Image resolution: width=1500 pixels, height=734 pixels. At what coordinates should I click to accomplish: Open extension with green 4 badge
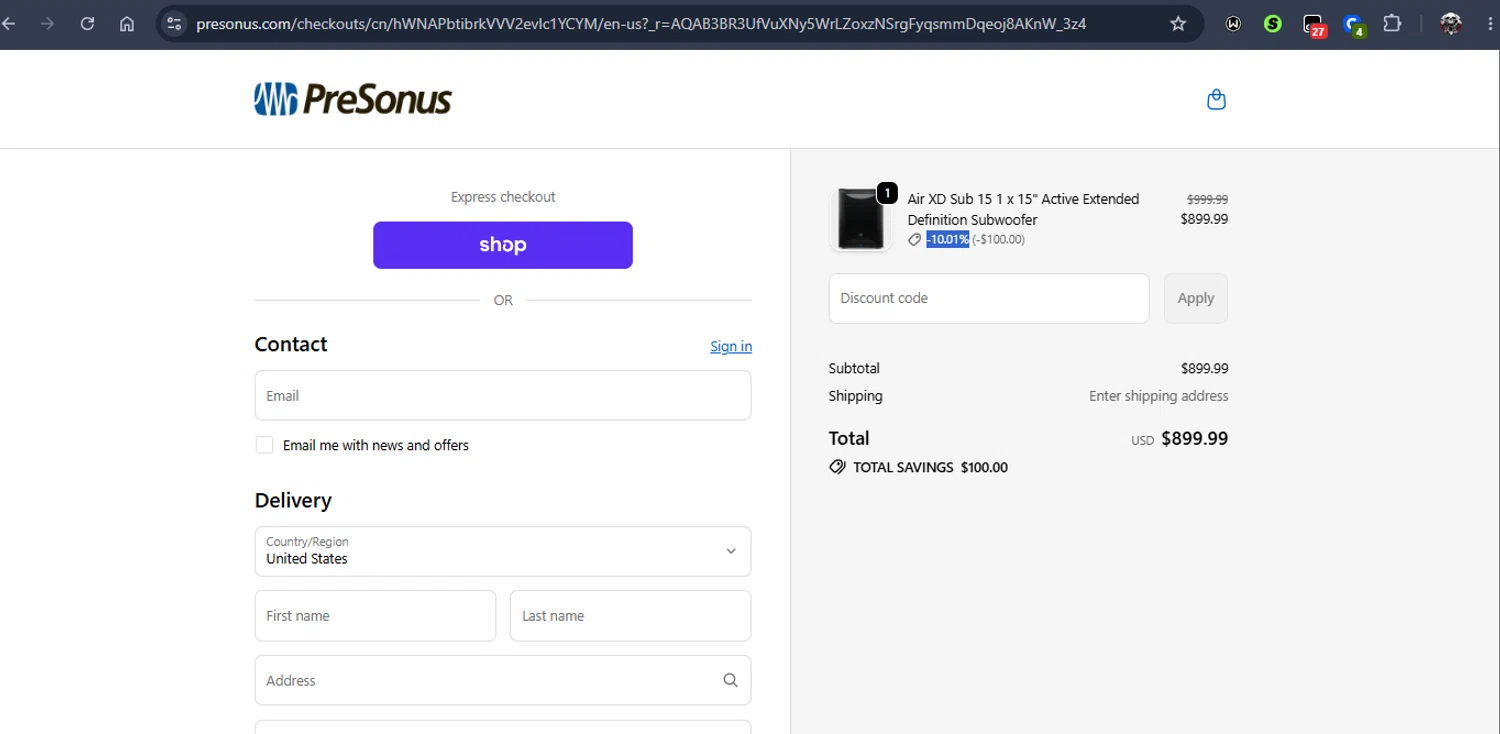click(x=1354, y=25)
